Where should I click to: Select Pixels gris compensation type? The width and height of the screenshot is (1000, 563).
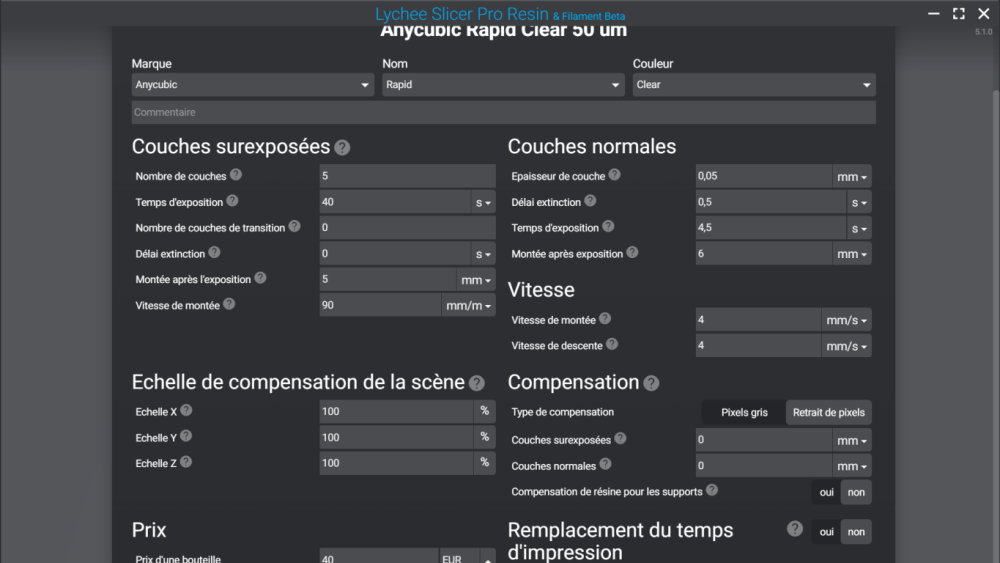[744, 412]
